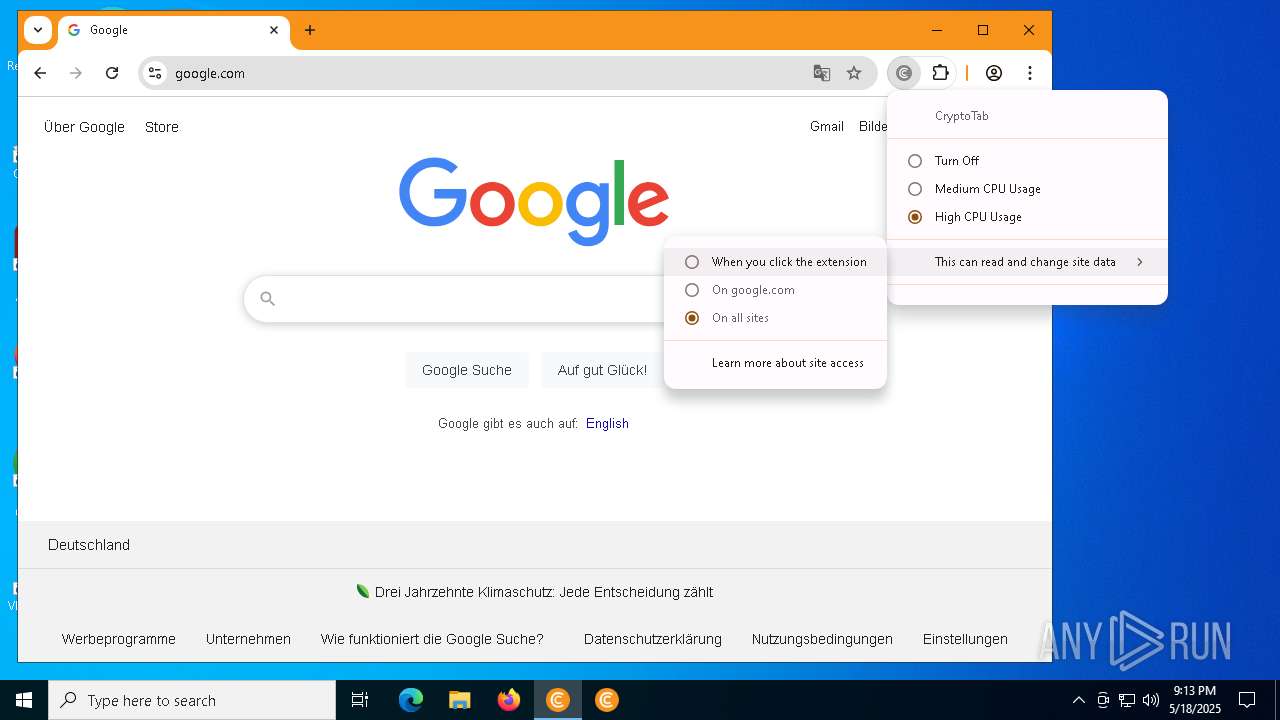Open Werbeprogramme footer link
This screenshot has width=1280, height=720.
[x=118, y=639]
